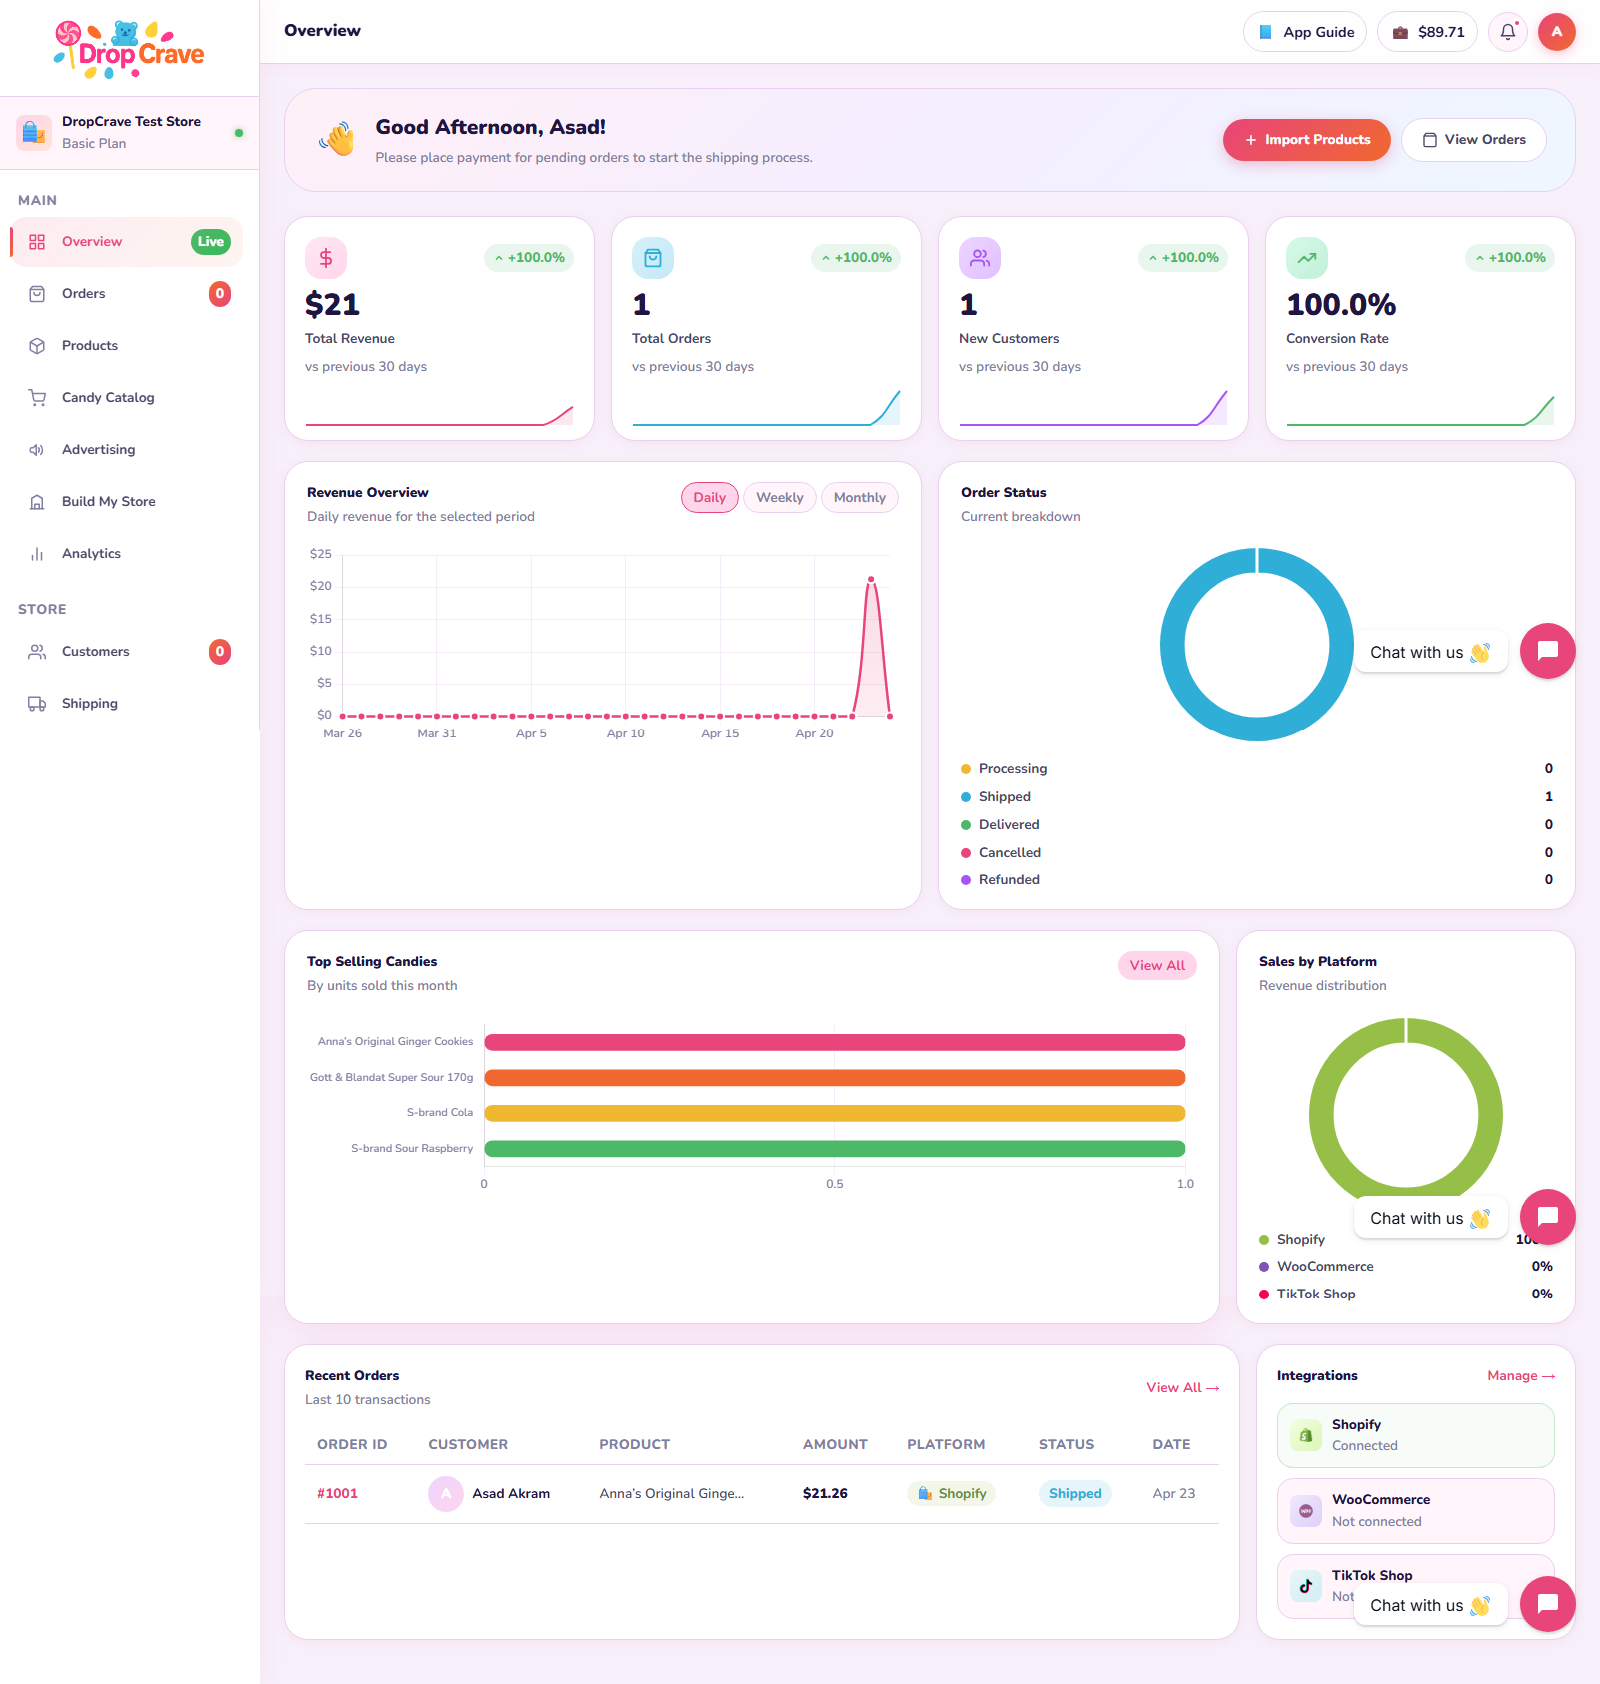Open Advertising in the sidebar
Screen dimensions: 1600x1684
point(126,450)
